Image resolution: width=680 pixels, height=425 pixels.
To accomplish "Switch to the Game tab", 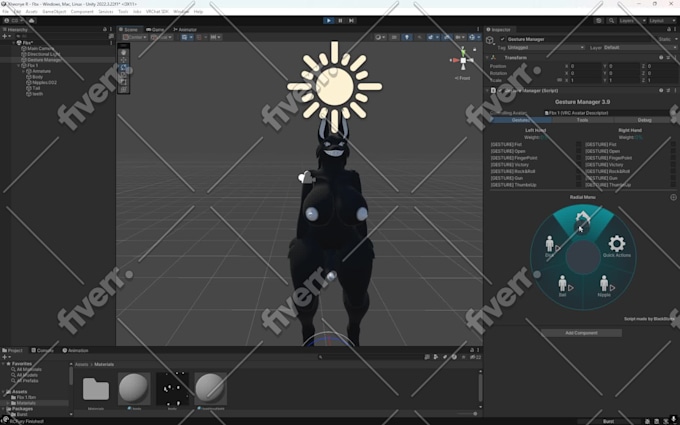I will pyautogui.click(x=155, y=29).
